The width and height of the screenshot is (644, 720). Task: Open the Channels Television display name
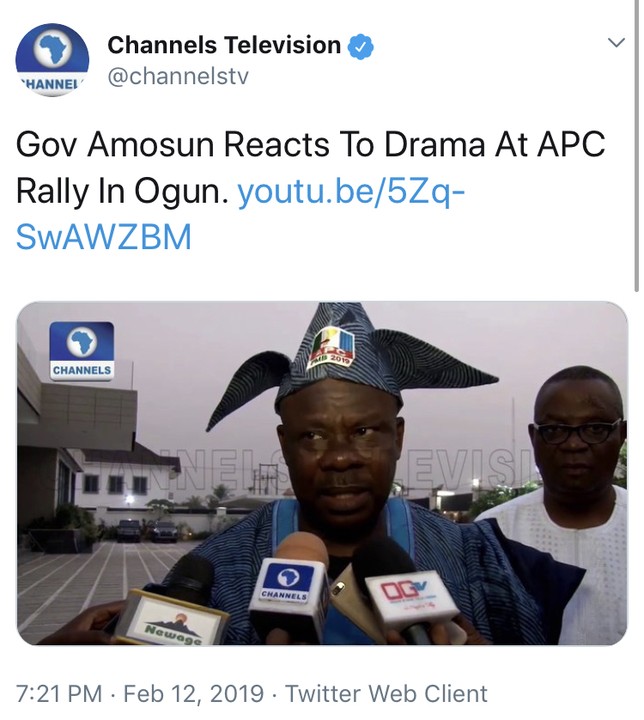[224, 45]
